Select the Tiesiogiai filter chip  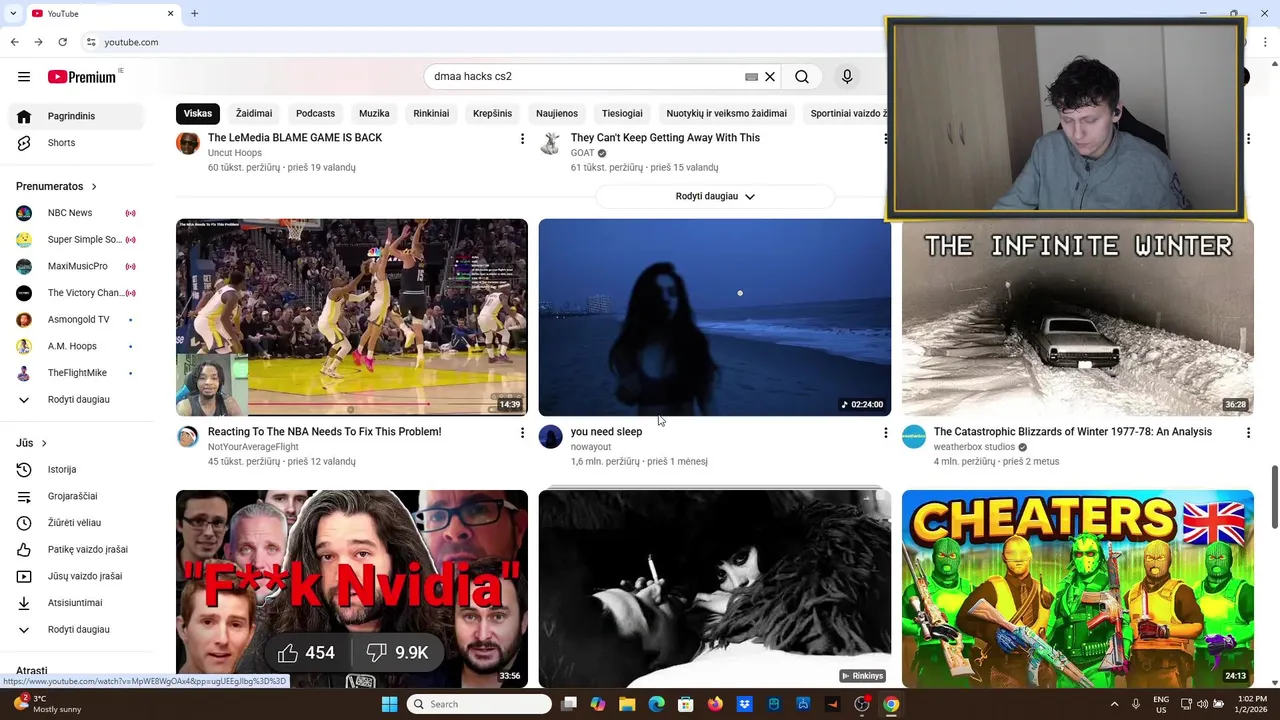pyautogui.click(x=622, y=114)
